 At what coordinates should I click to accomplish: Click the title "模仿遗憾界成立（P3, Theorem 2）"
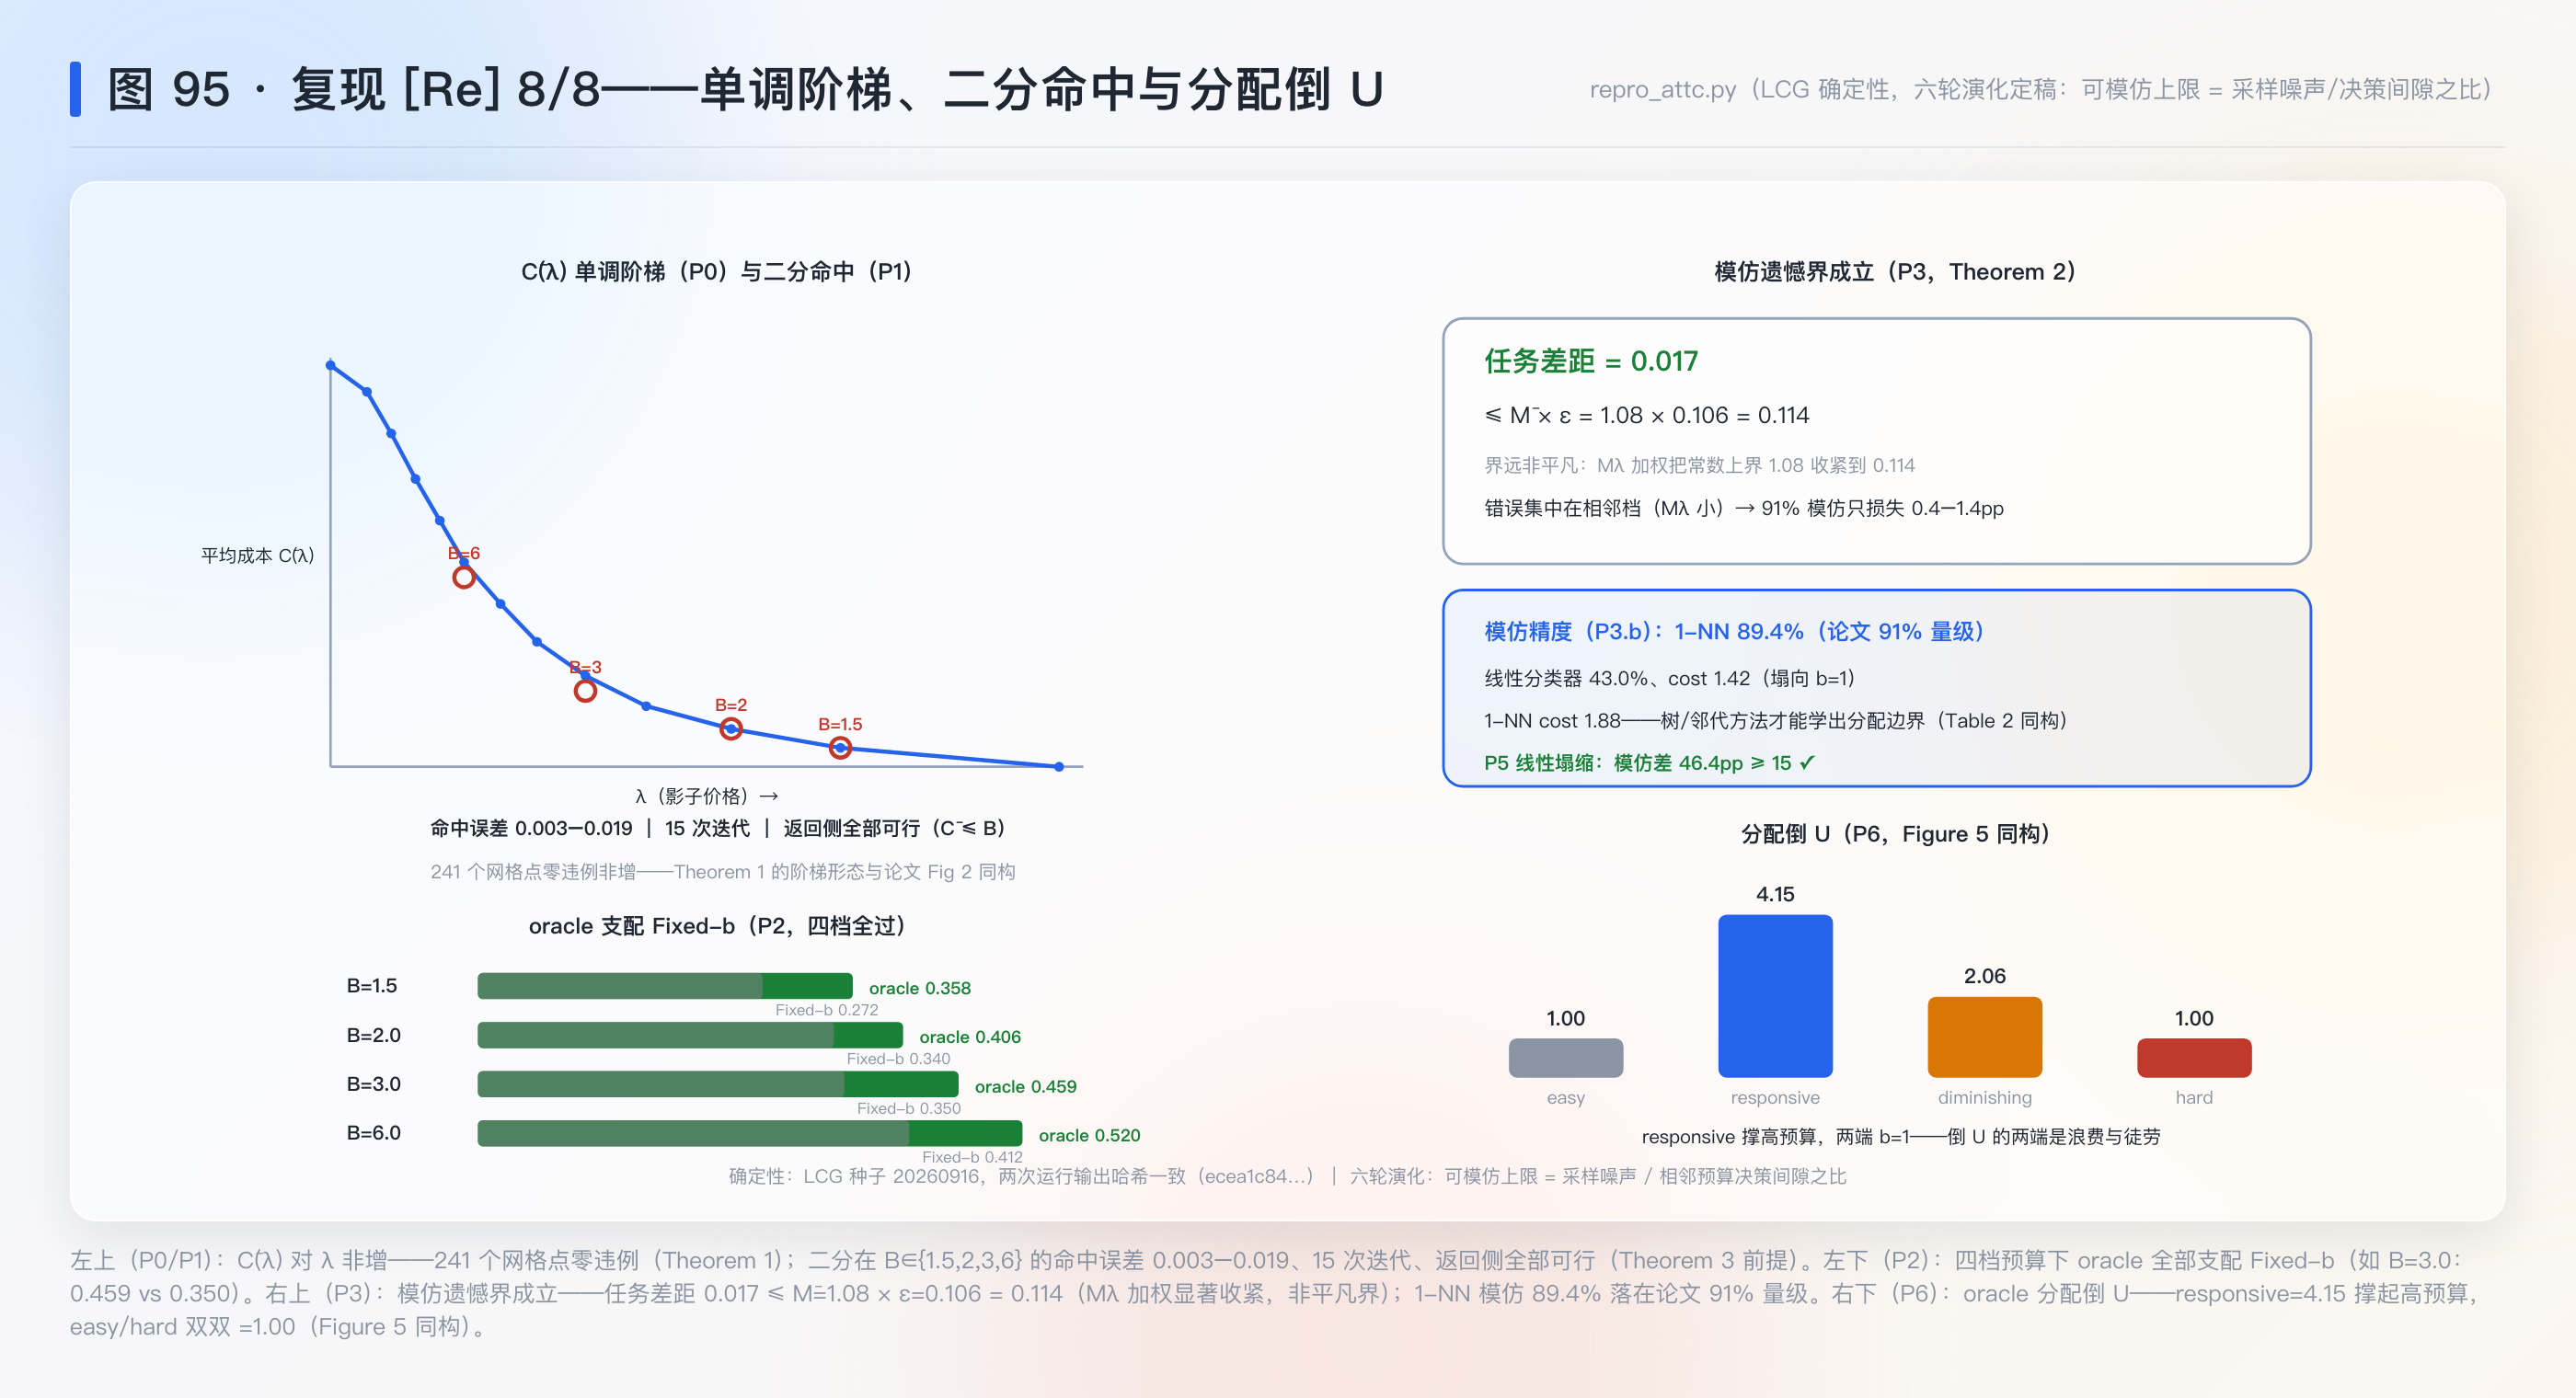coord(1894,271)
